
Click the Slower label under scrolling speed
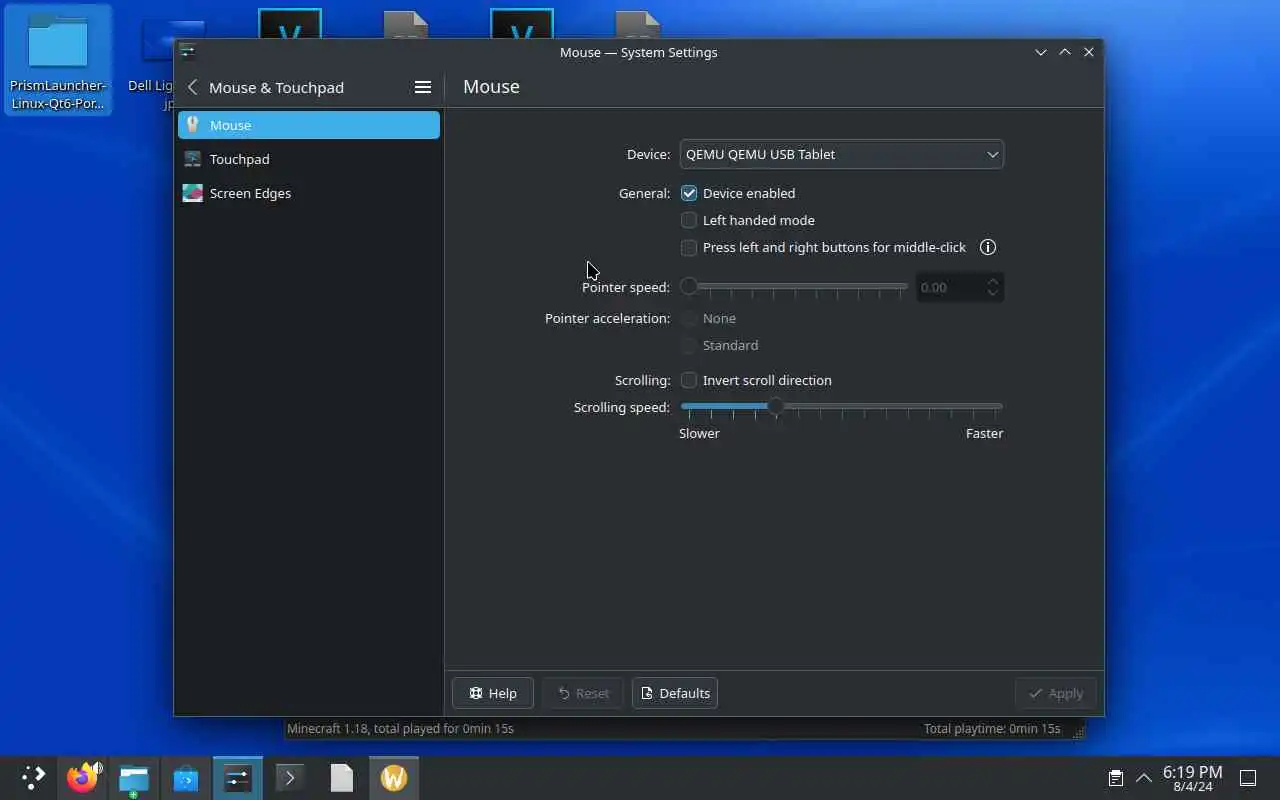(699, 433)
